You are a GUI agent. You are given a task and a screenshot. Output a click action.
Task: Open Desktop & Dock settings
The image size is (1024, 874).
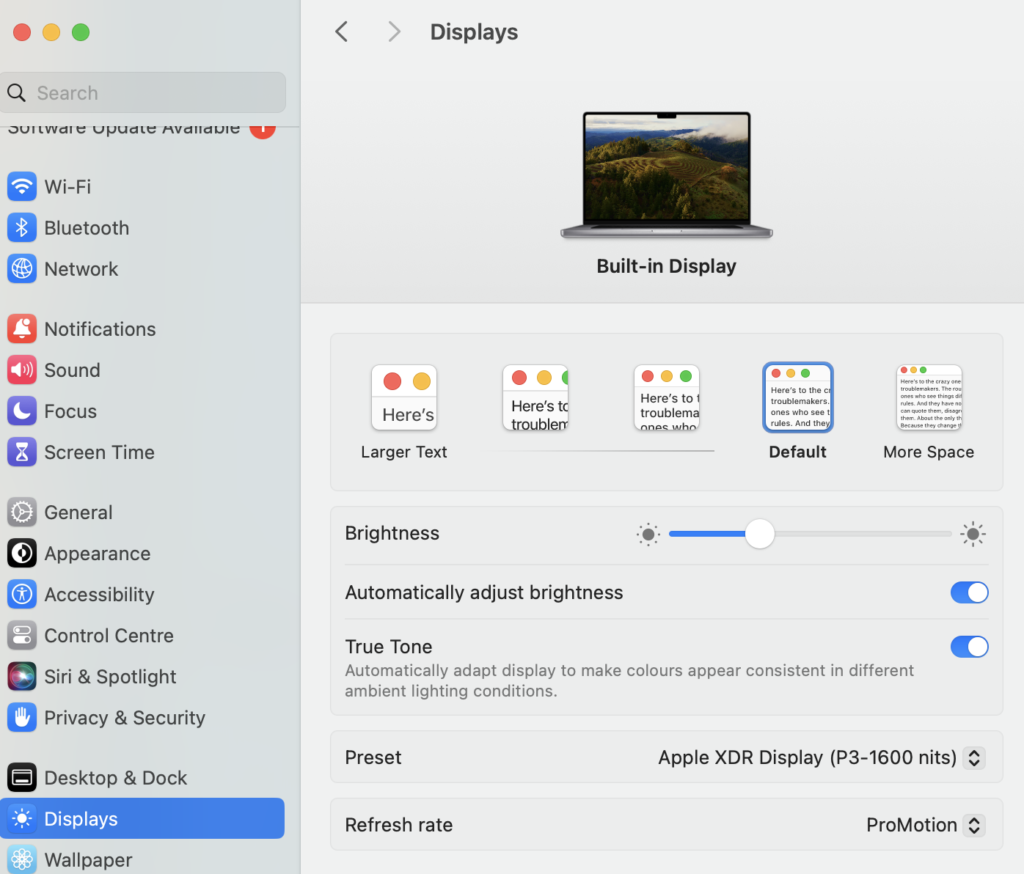pos(115,778)
